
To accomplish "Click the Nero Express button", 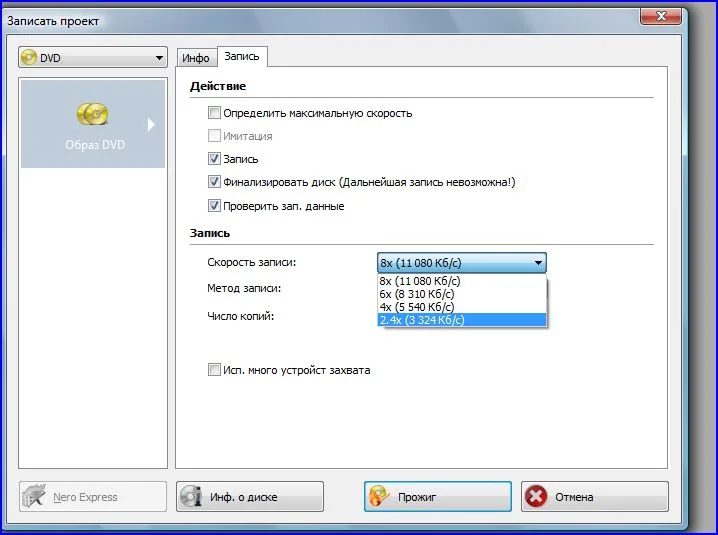I will click(93, 497).
